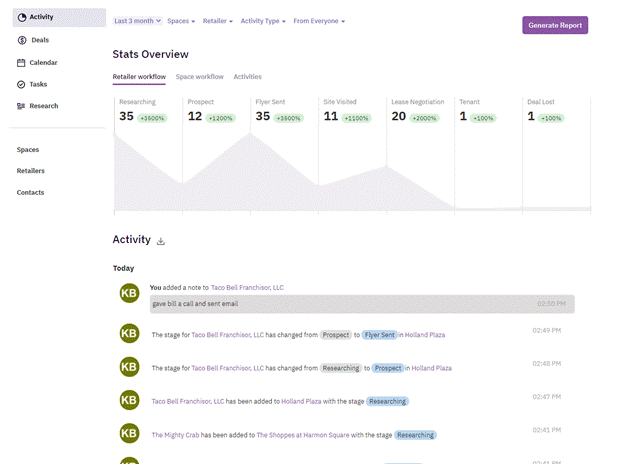Click the Tasks checkmark icon
The image size is (624, 464).
pos(22,84)
